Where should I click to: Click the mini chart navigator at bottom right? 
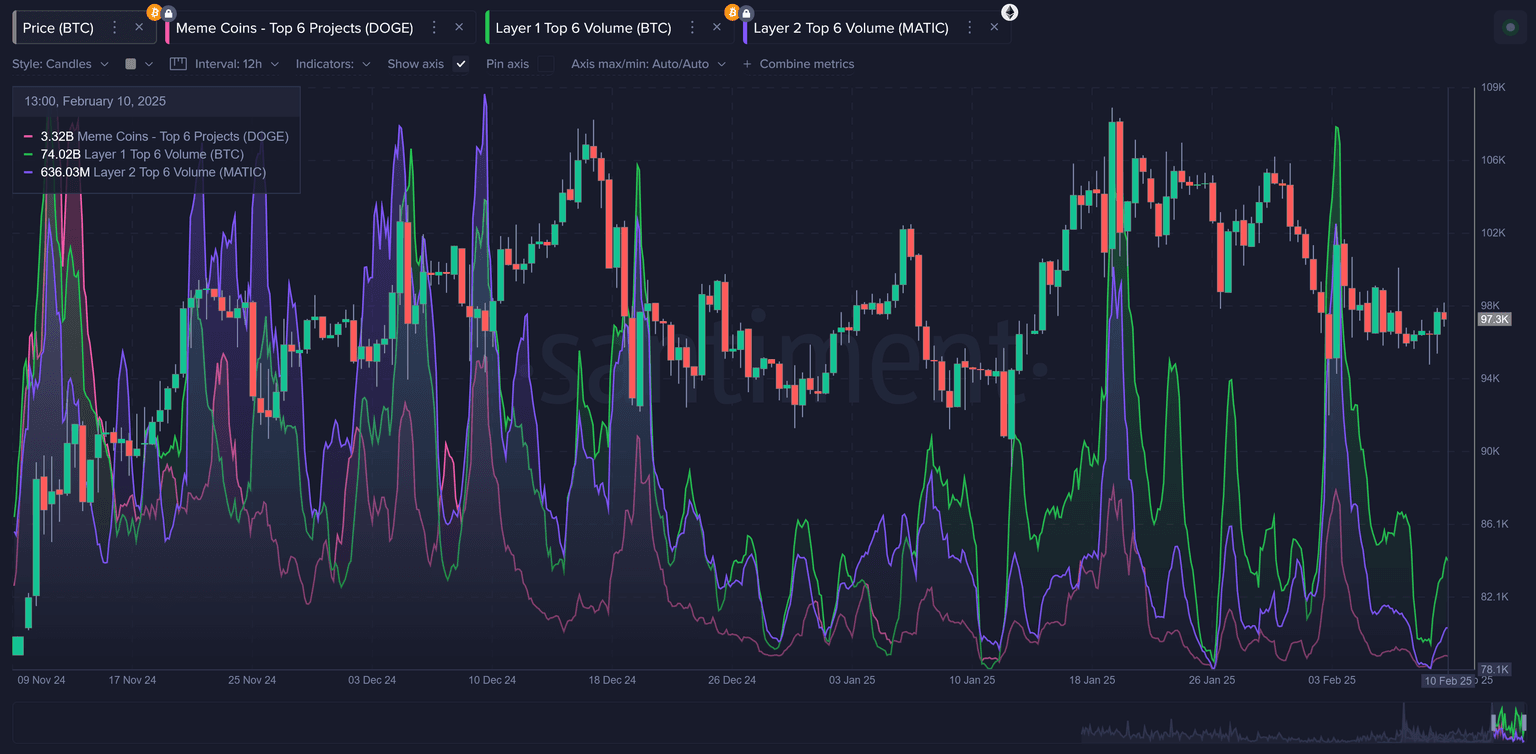1509,722
